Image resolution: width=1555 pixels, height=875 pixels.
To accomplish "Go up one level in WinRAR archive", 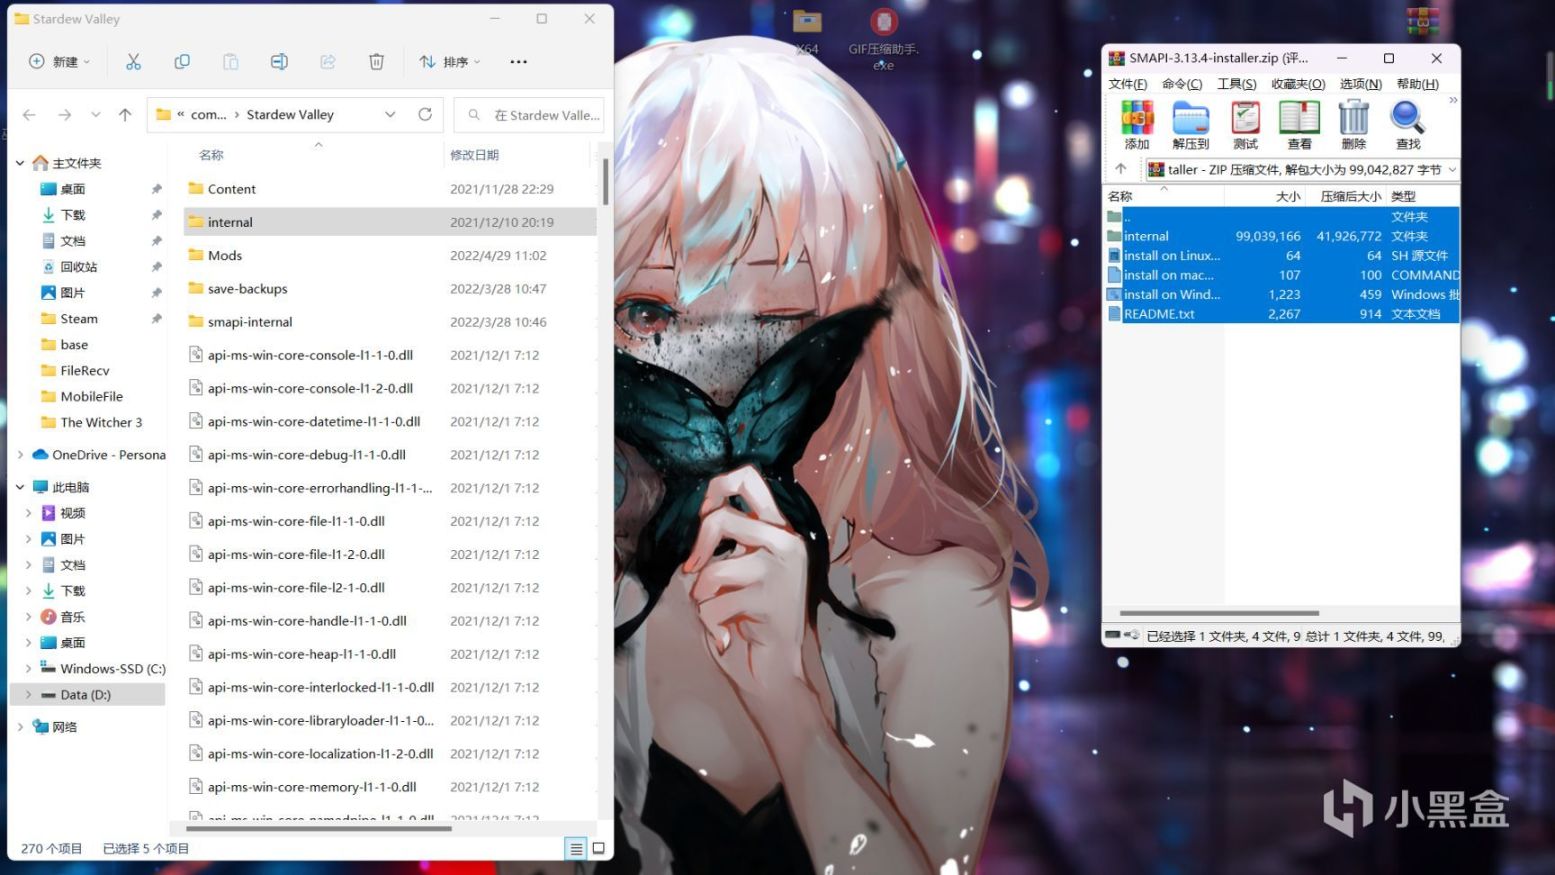I will click(1121, 169).
